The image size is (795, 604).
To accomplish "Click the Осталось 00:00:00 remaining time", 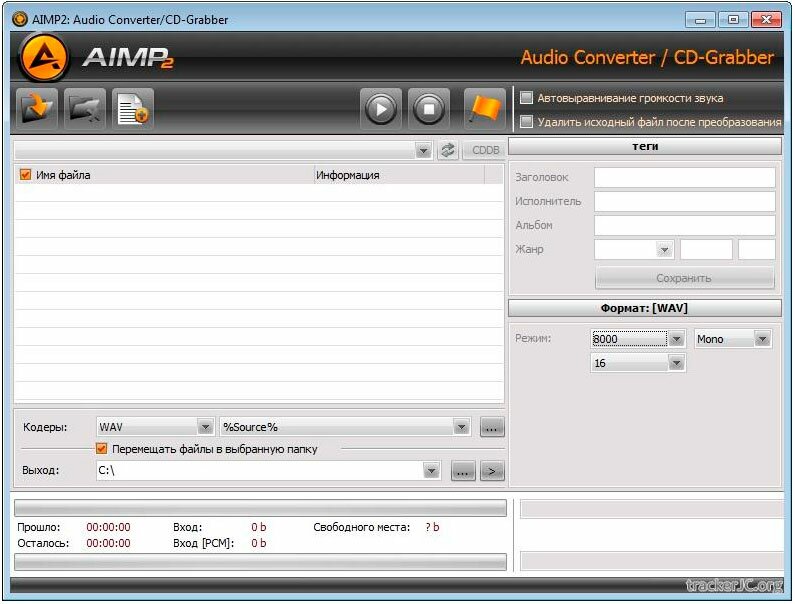I will (x=108, y=543).
